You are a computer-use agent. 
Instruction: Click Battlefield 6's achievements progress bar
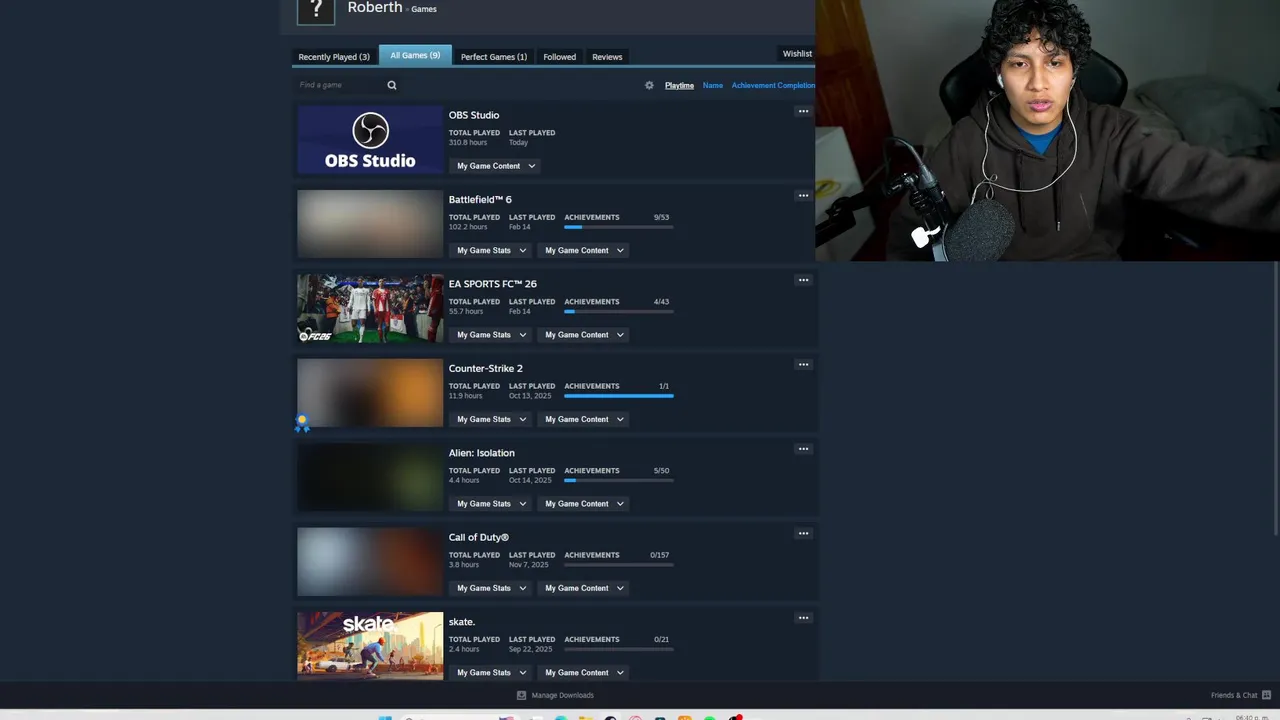619,227
